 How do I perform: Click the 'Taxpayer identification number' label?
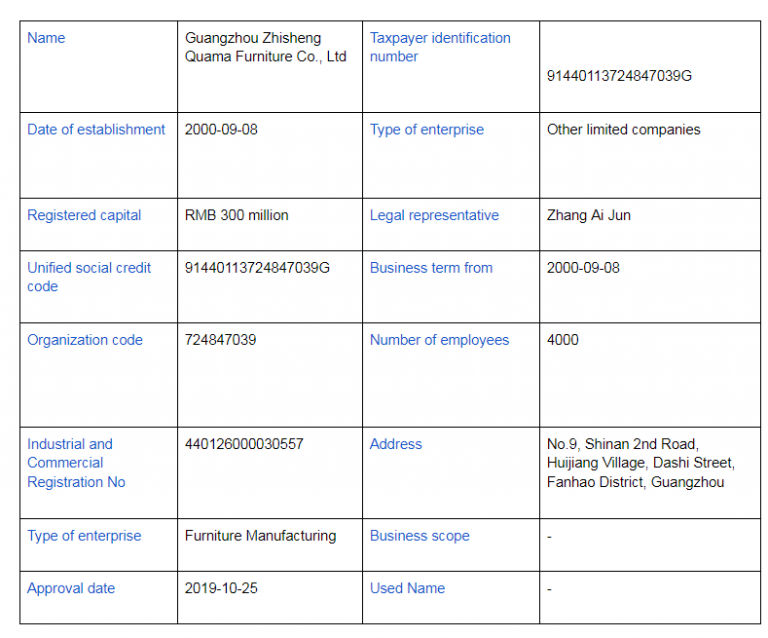pos(440,47)
